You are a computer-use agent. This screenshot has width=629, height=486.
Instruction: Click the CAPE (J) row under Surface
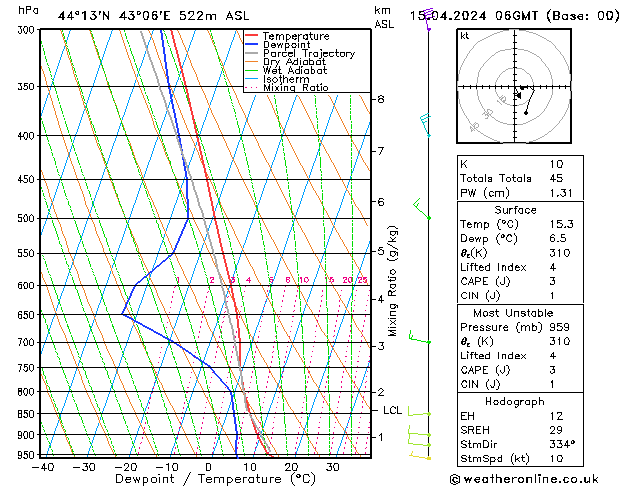[x=520, y=281]
